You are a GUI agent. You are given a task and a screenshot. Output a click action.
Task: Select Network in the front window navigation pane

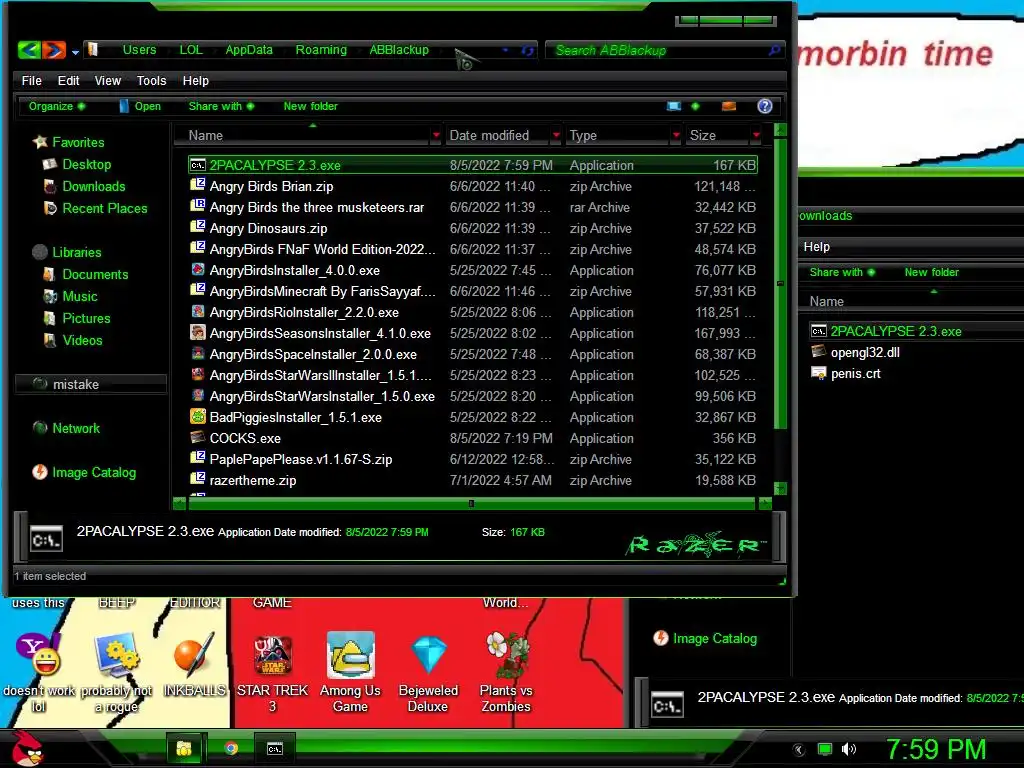point(66,428)
